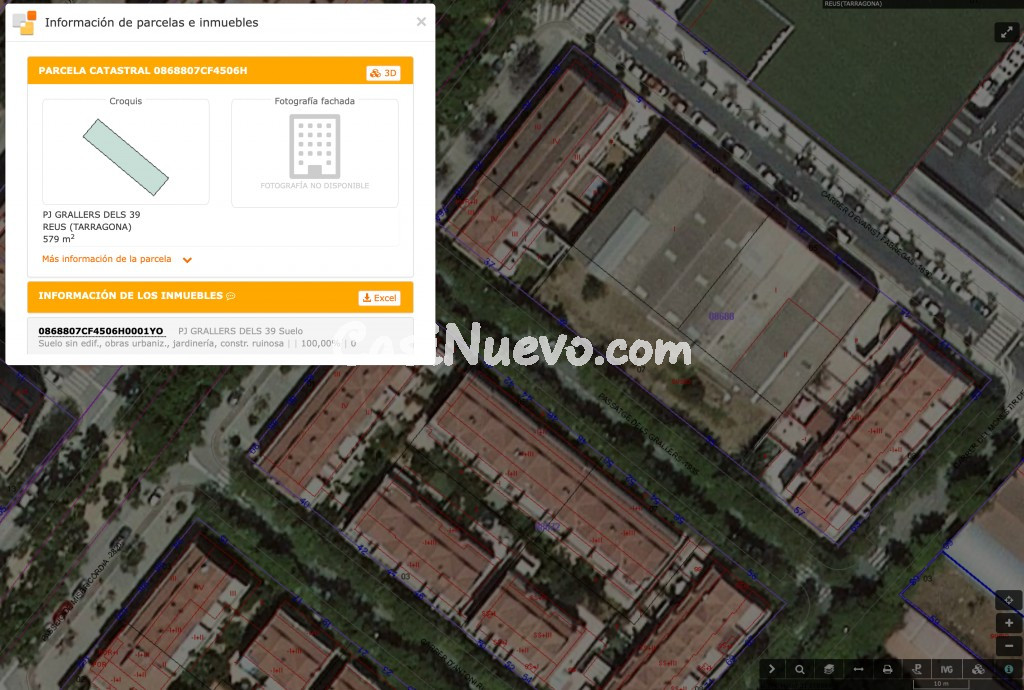The height and width of the screenshot is (690, 1024).
Task: Click the Croquis sketch of the parcel
Action: tap(126, 152)
